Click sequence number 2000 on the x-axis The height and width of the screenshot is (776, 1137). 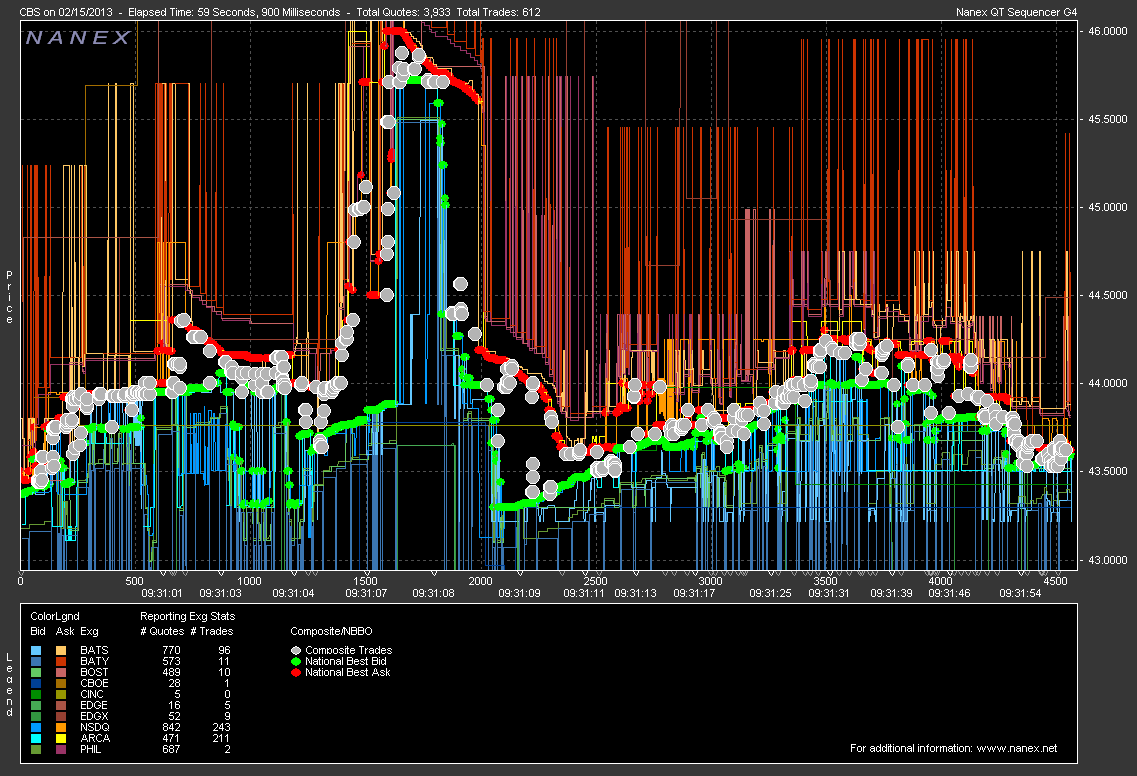pyautogui.click(x=480, y=581)
